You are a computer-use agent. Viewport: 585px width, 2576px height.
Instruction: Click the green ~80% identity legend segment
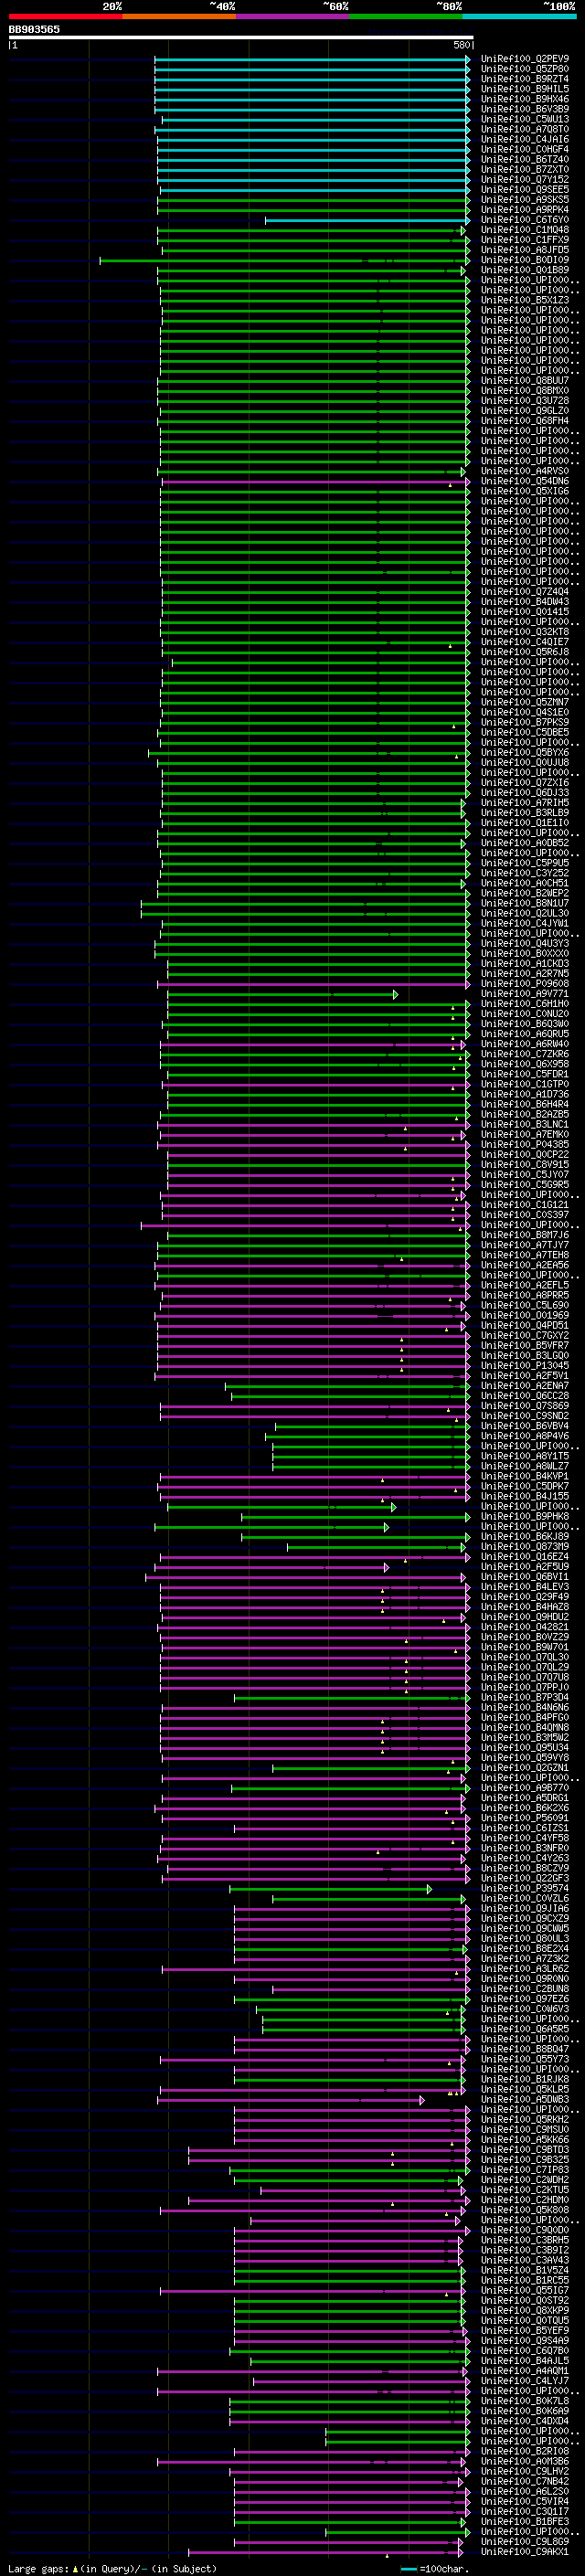[406, 16]
